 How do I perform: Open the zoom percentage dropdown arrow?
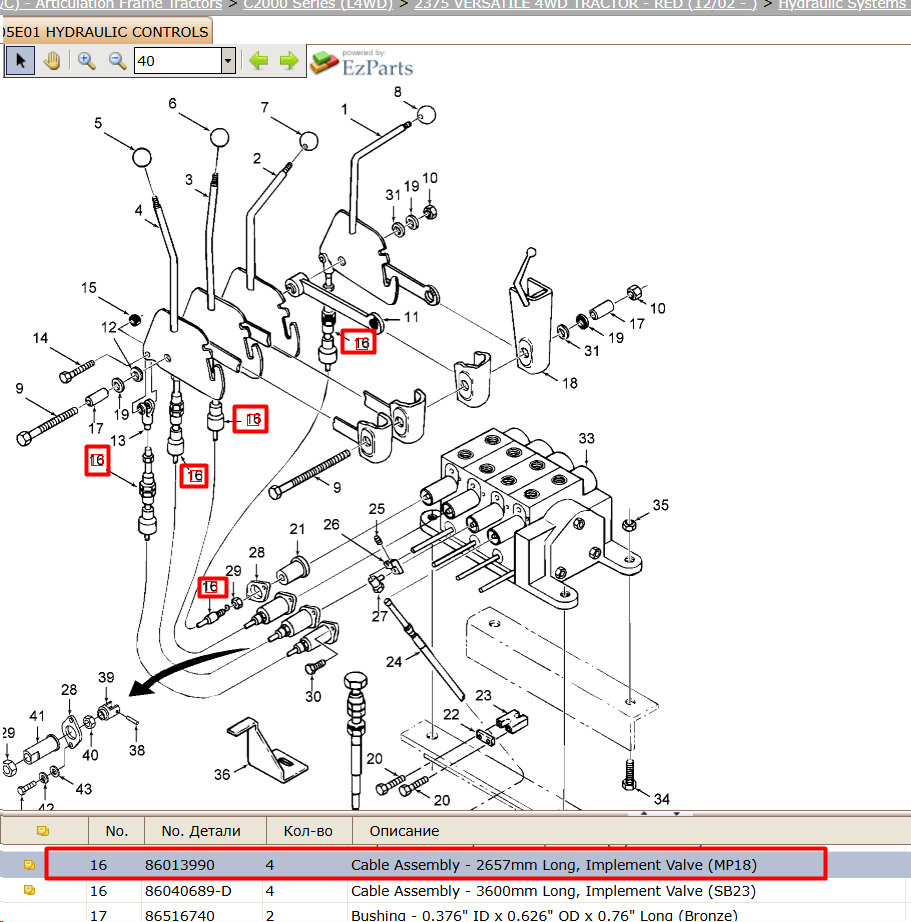(x=228, y=61)
